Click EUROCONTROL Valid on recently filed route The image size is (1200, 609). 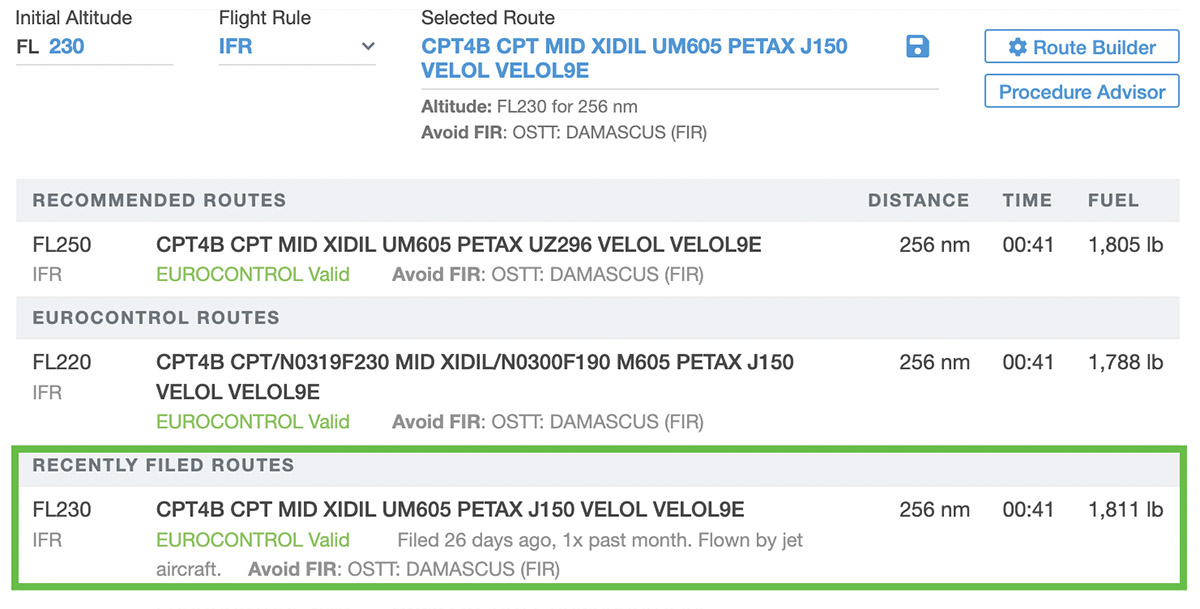coord(253,540)
